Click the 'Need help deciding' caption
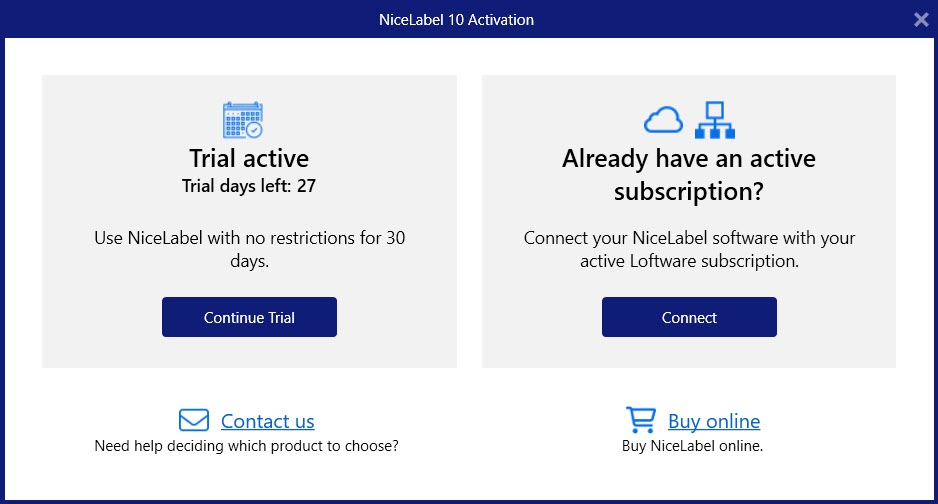The width and height of the screenshot is (938, 504). 246,446
